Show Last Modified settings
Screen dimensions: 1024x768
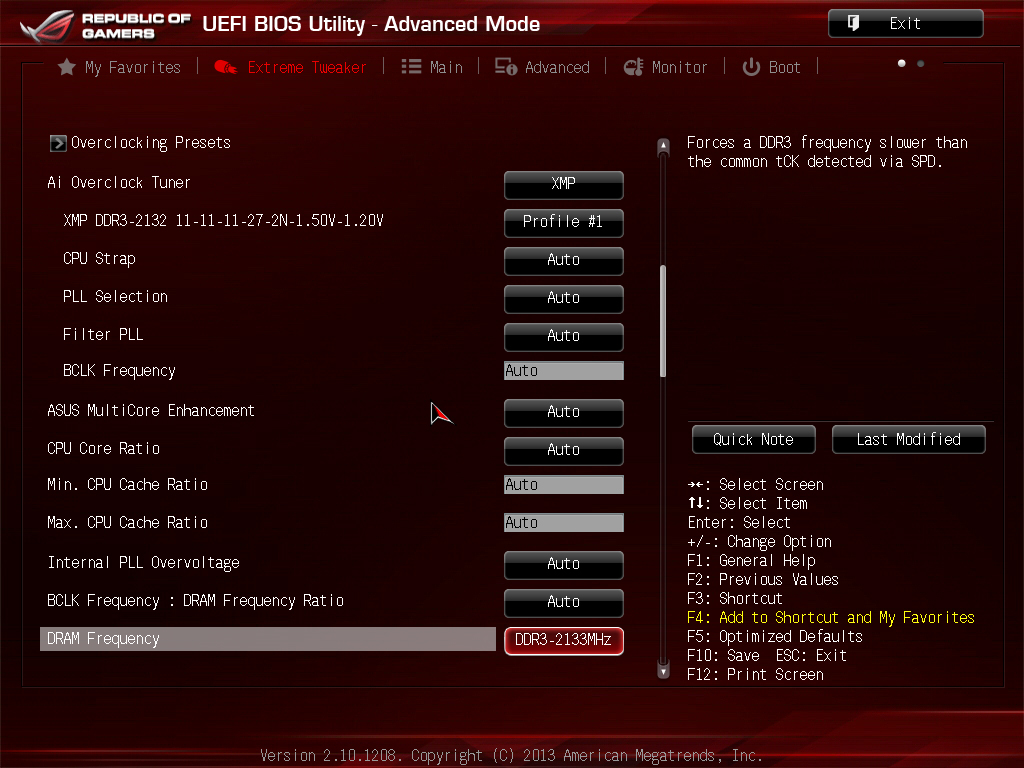point(908,440)
